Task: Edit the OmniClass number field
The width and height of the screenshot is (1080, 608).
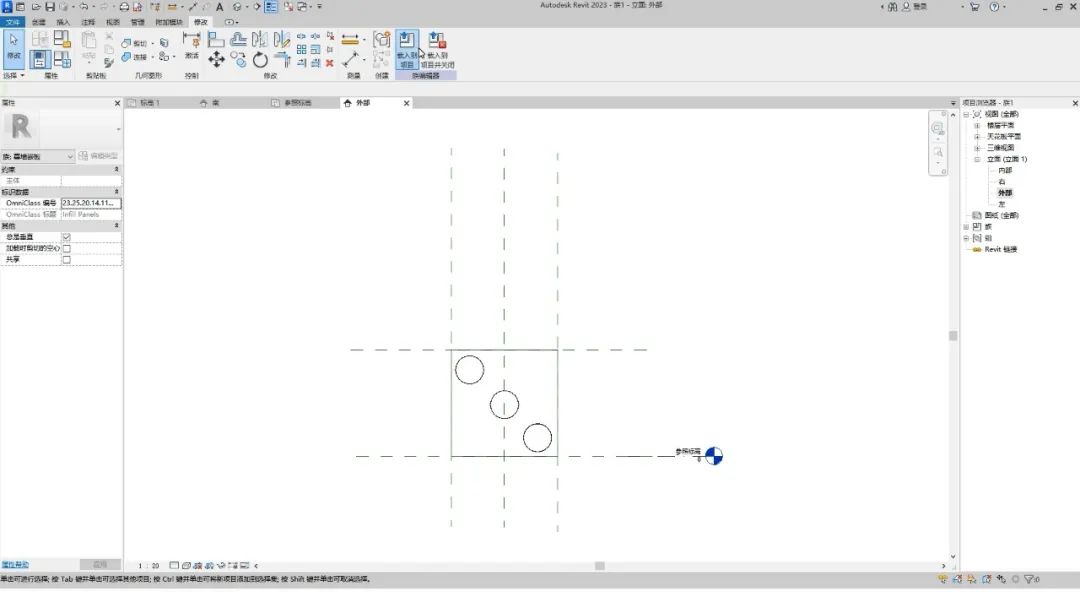Action: 91,203
